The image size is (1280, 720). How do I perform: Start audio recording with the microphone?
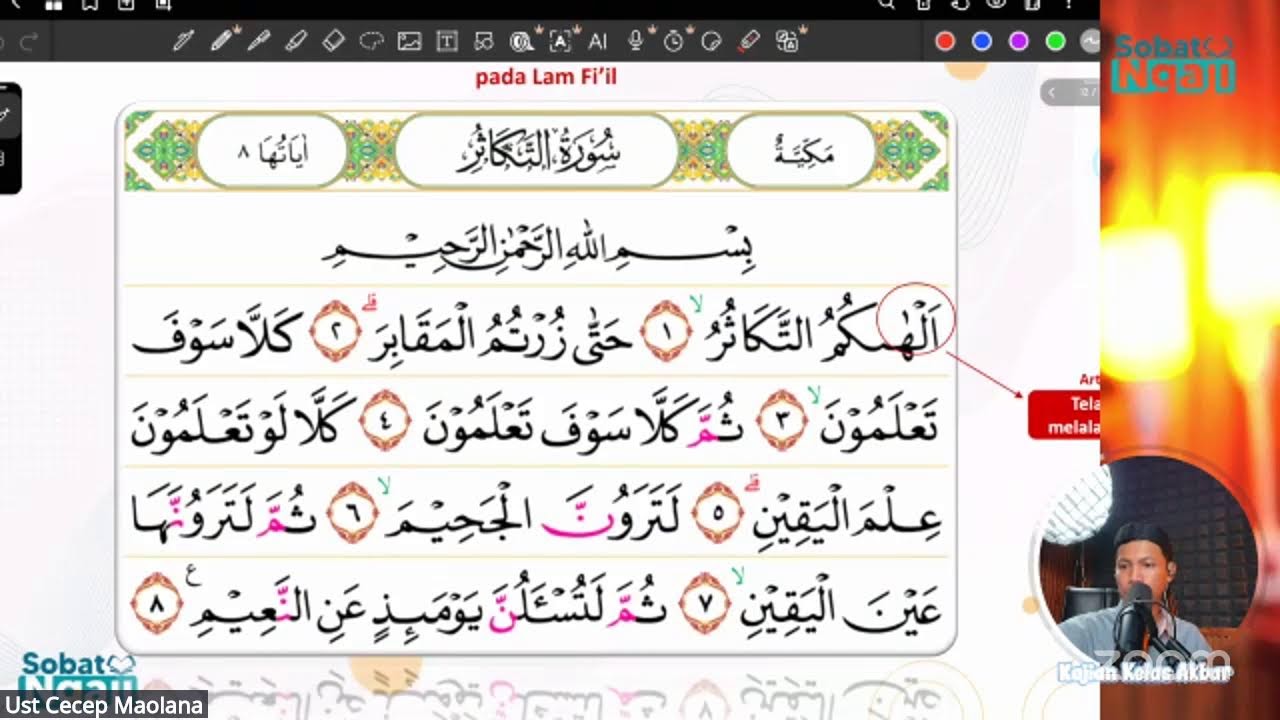pos(635,41)
